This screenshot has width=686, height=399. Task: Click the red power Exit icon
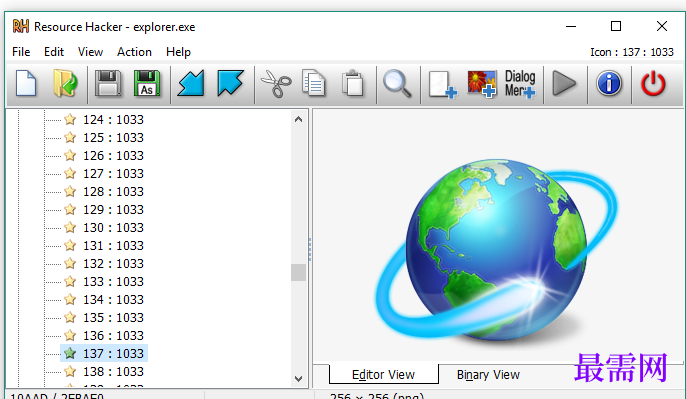[653, 83]
